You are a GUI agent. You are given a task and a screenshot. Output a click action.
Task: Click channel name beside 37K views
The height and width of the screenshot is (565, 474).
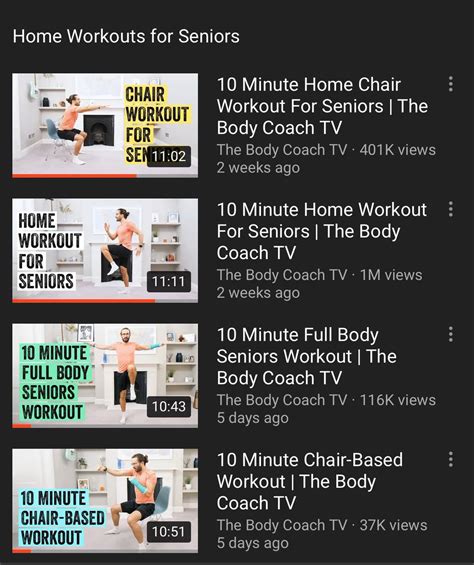click(282, 525)
